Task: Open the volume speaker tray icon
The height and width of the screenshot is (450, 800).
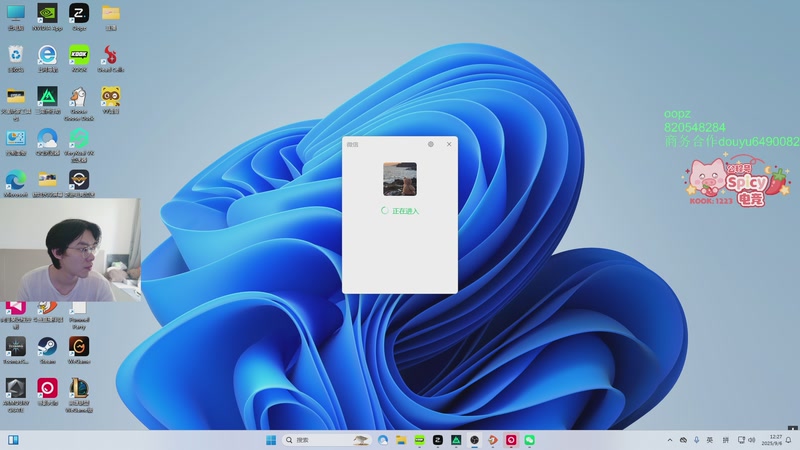Action: [752, 440]
